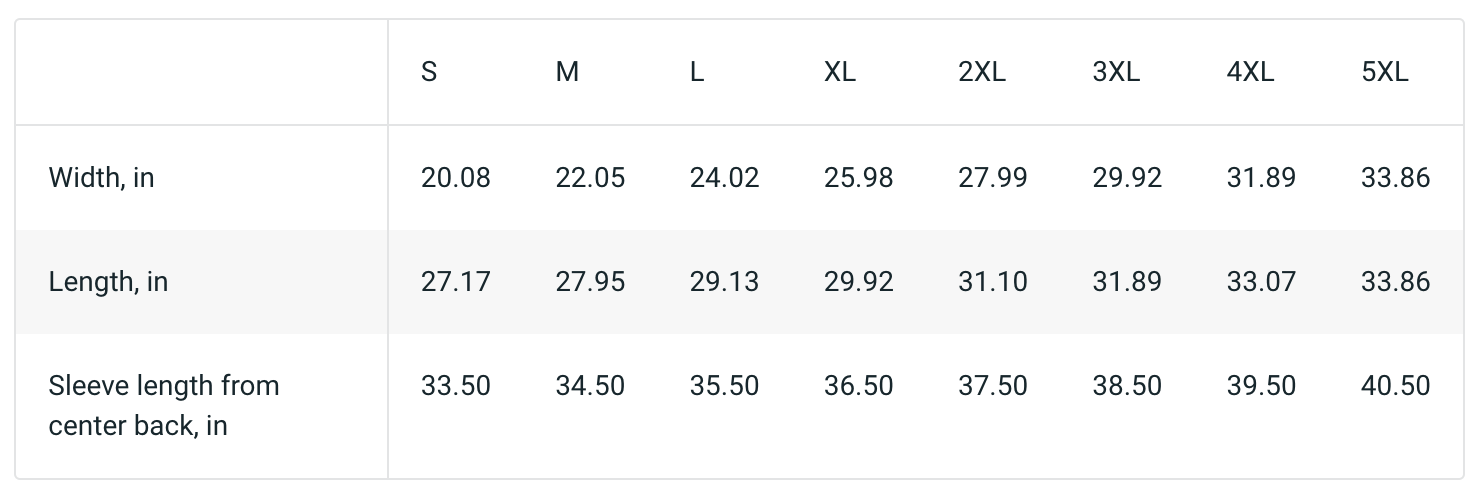Viewport: 1480px width, 498px height.
Task: Click the XL size column header
Action: tap(840, 72)
